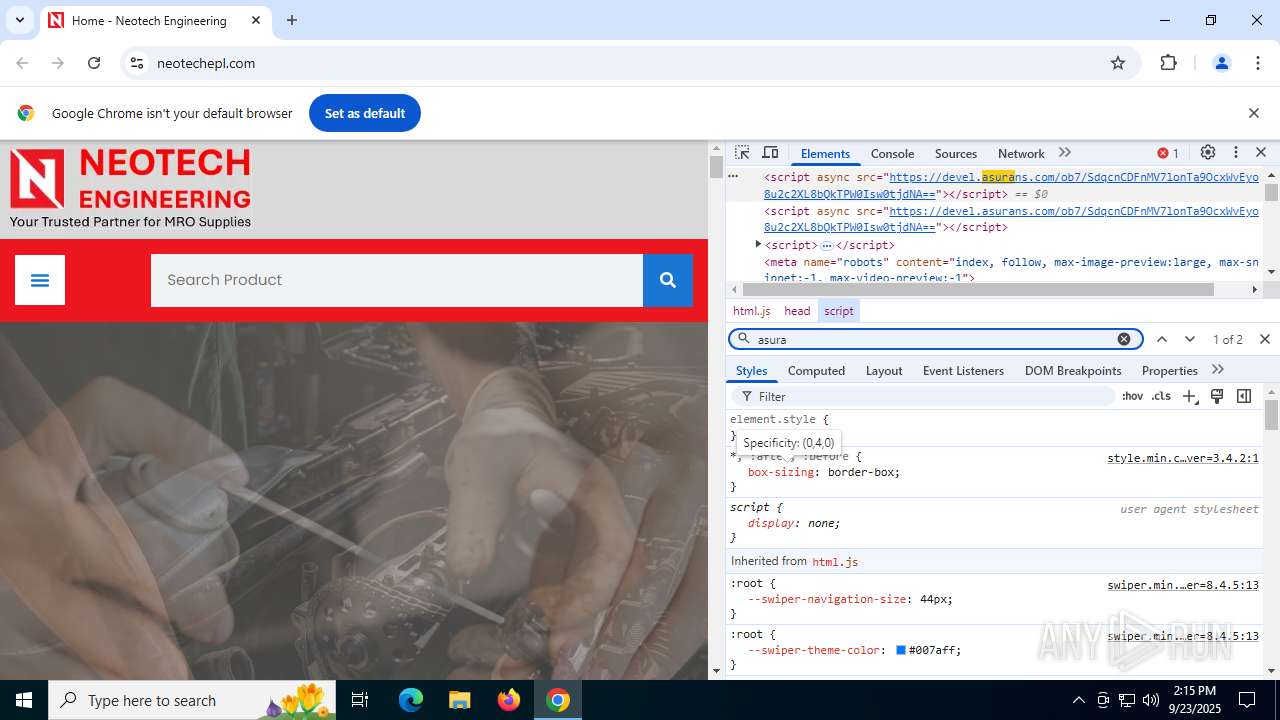The height and width of the screenshot is (720, 1280).
Task: Click the blue search button on Neotech site
Action: point(668,280)
